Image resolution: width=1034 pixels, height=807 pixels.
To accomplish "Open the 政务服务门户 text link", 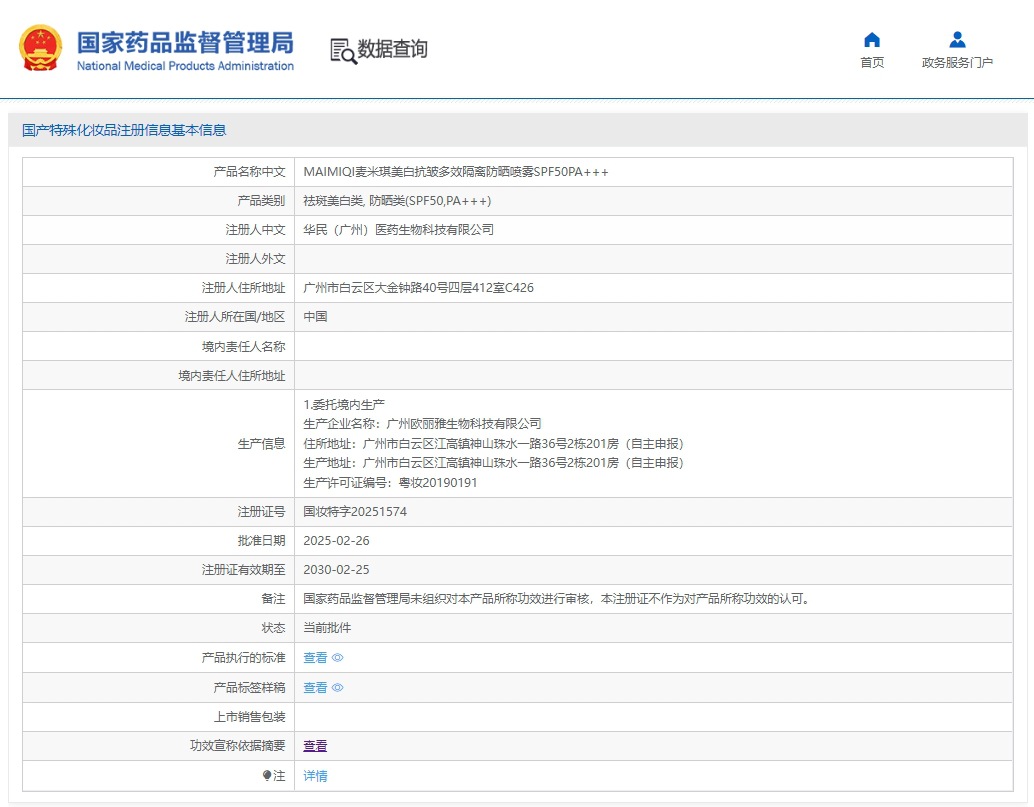I will click(957, 63).
